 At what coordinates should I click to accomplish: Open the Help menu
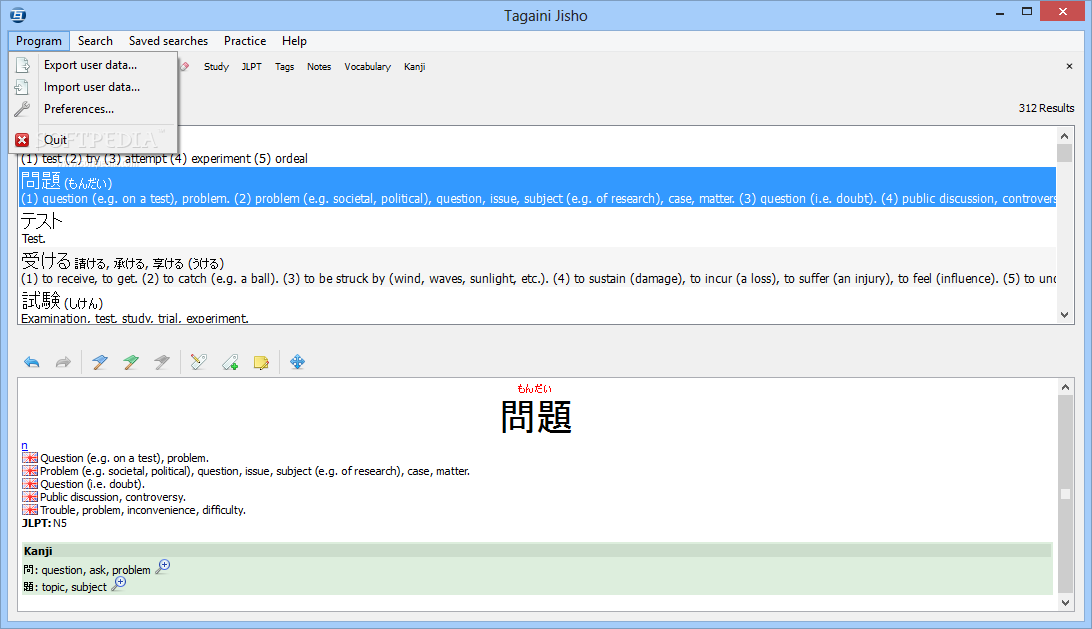point(295,41)
